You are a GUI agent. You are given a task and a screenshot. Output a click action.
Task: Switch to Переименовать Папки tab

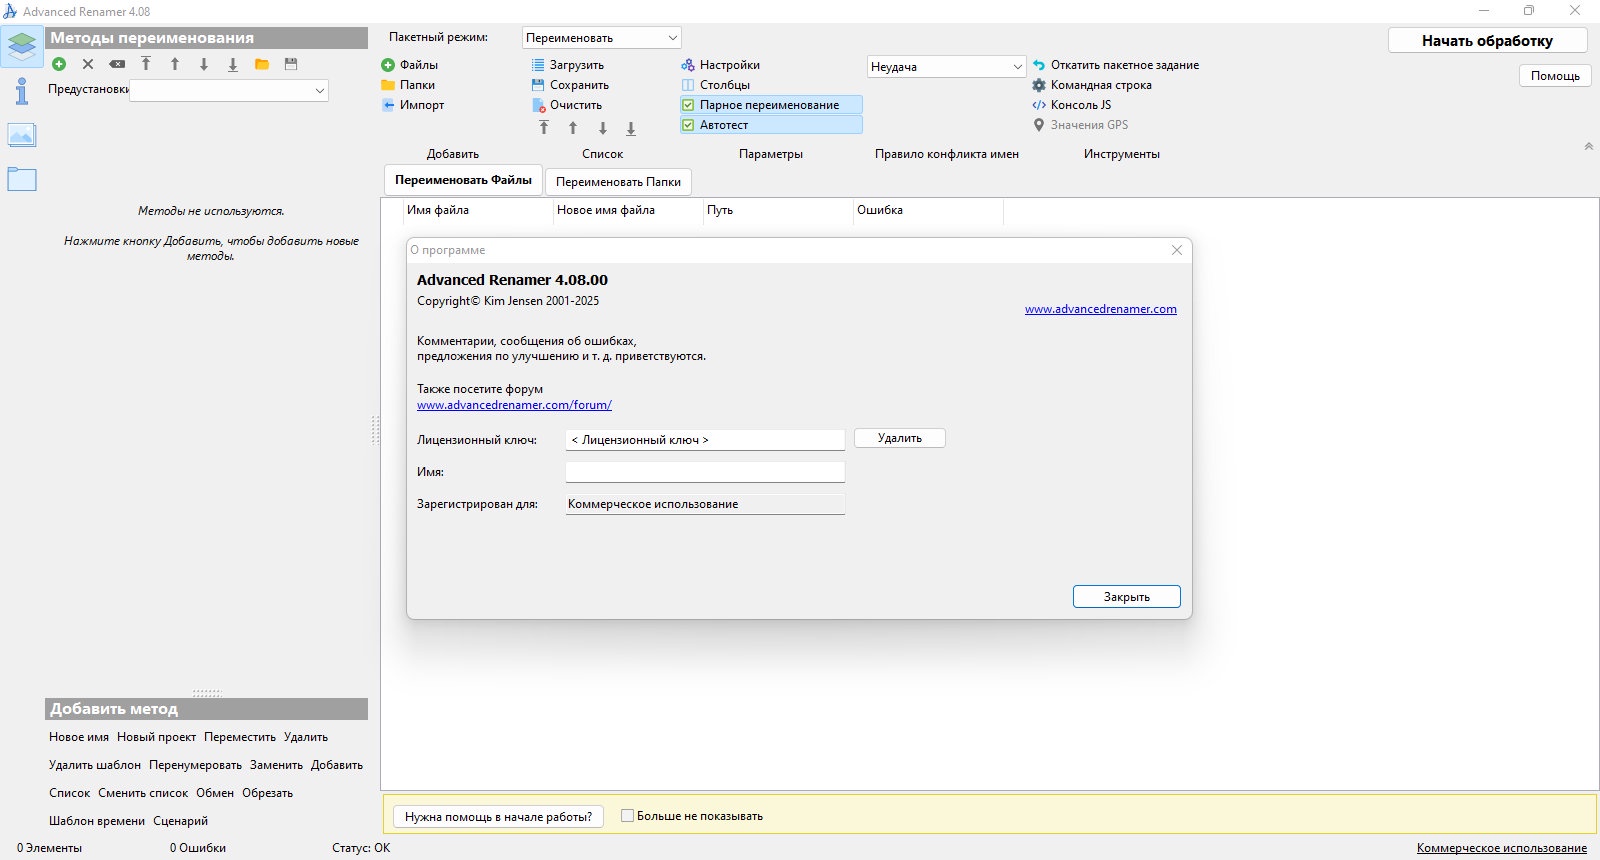click(x=618, y=182)
